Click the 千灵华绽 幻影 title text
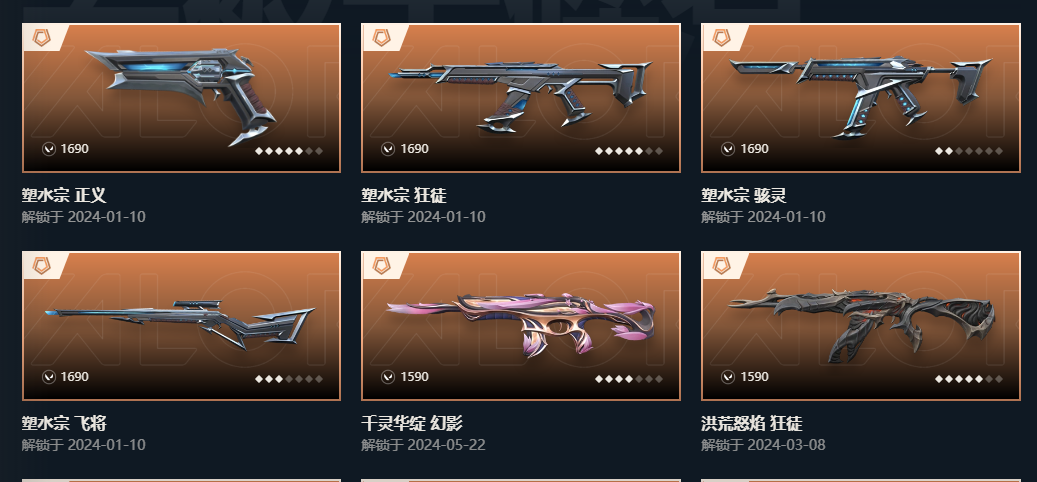This screenshot has width=1037, height=482. [412, 422]
